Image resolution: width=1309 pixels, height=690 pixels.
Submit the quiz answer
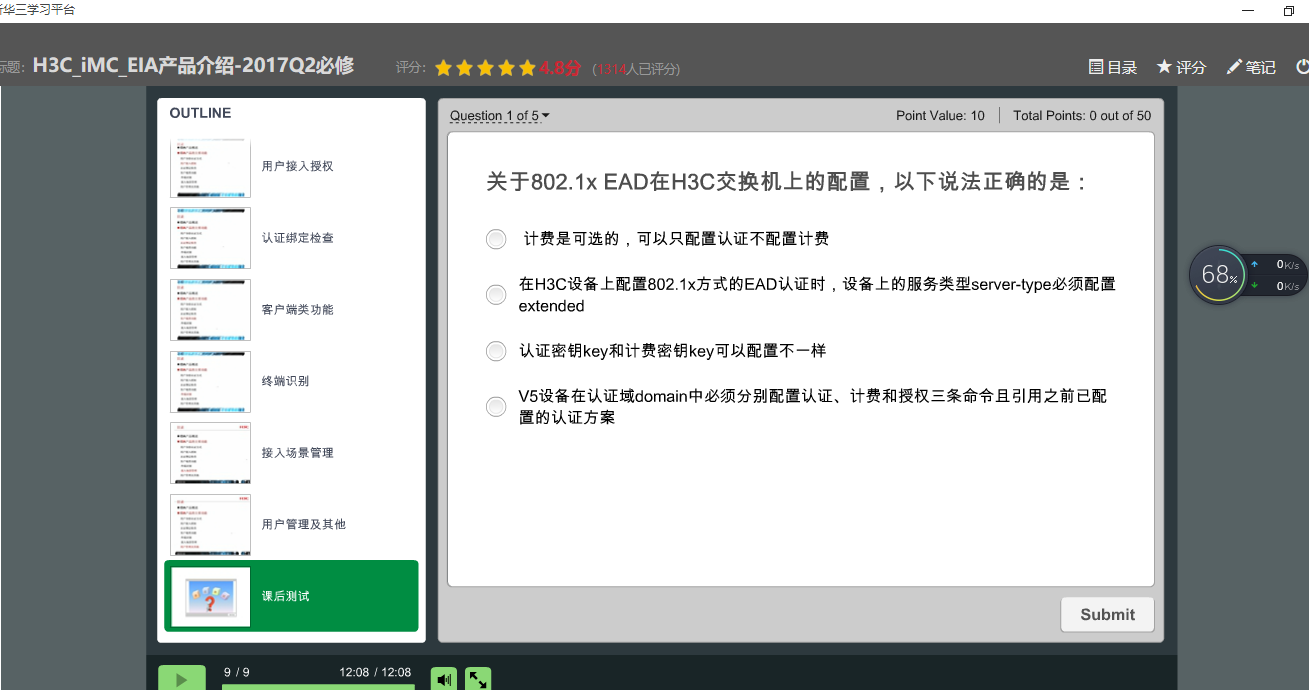(x=1107, y=615)
